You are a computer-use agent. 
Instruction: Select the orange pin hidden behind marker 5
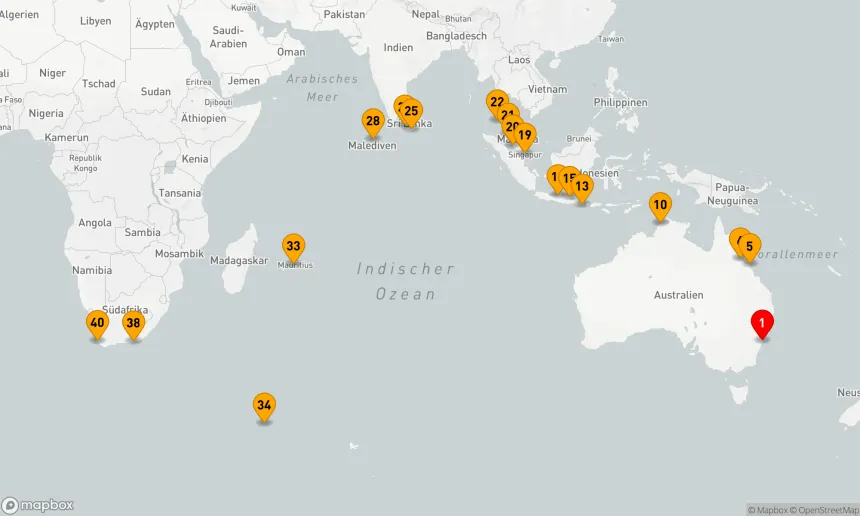[x=735, y=239]
